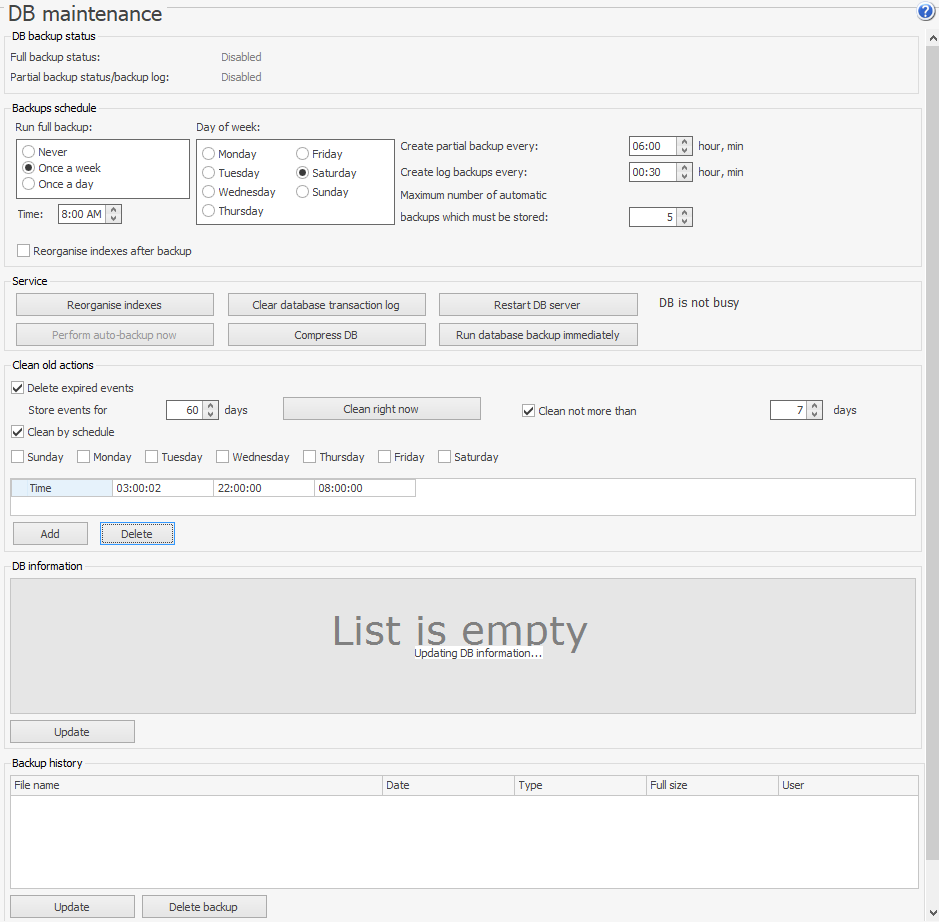The width and height of the screenshot is (939, 922).
Task: Click the blue help question mark icon
Action: click(x=925, y=12)
